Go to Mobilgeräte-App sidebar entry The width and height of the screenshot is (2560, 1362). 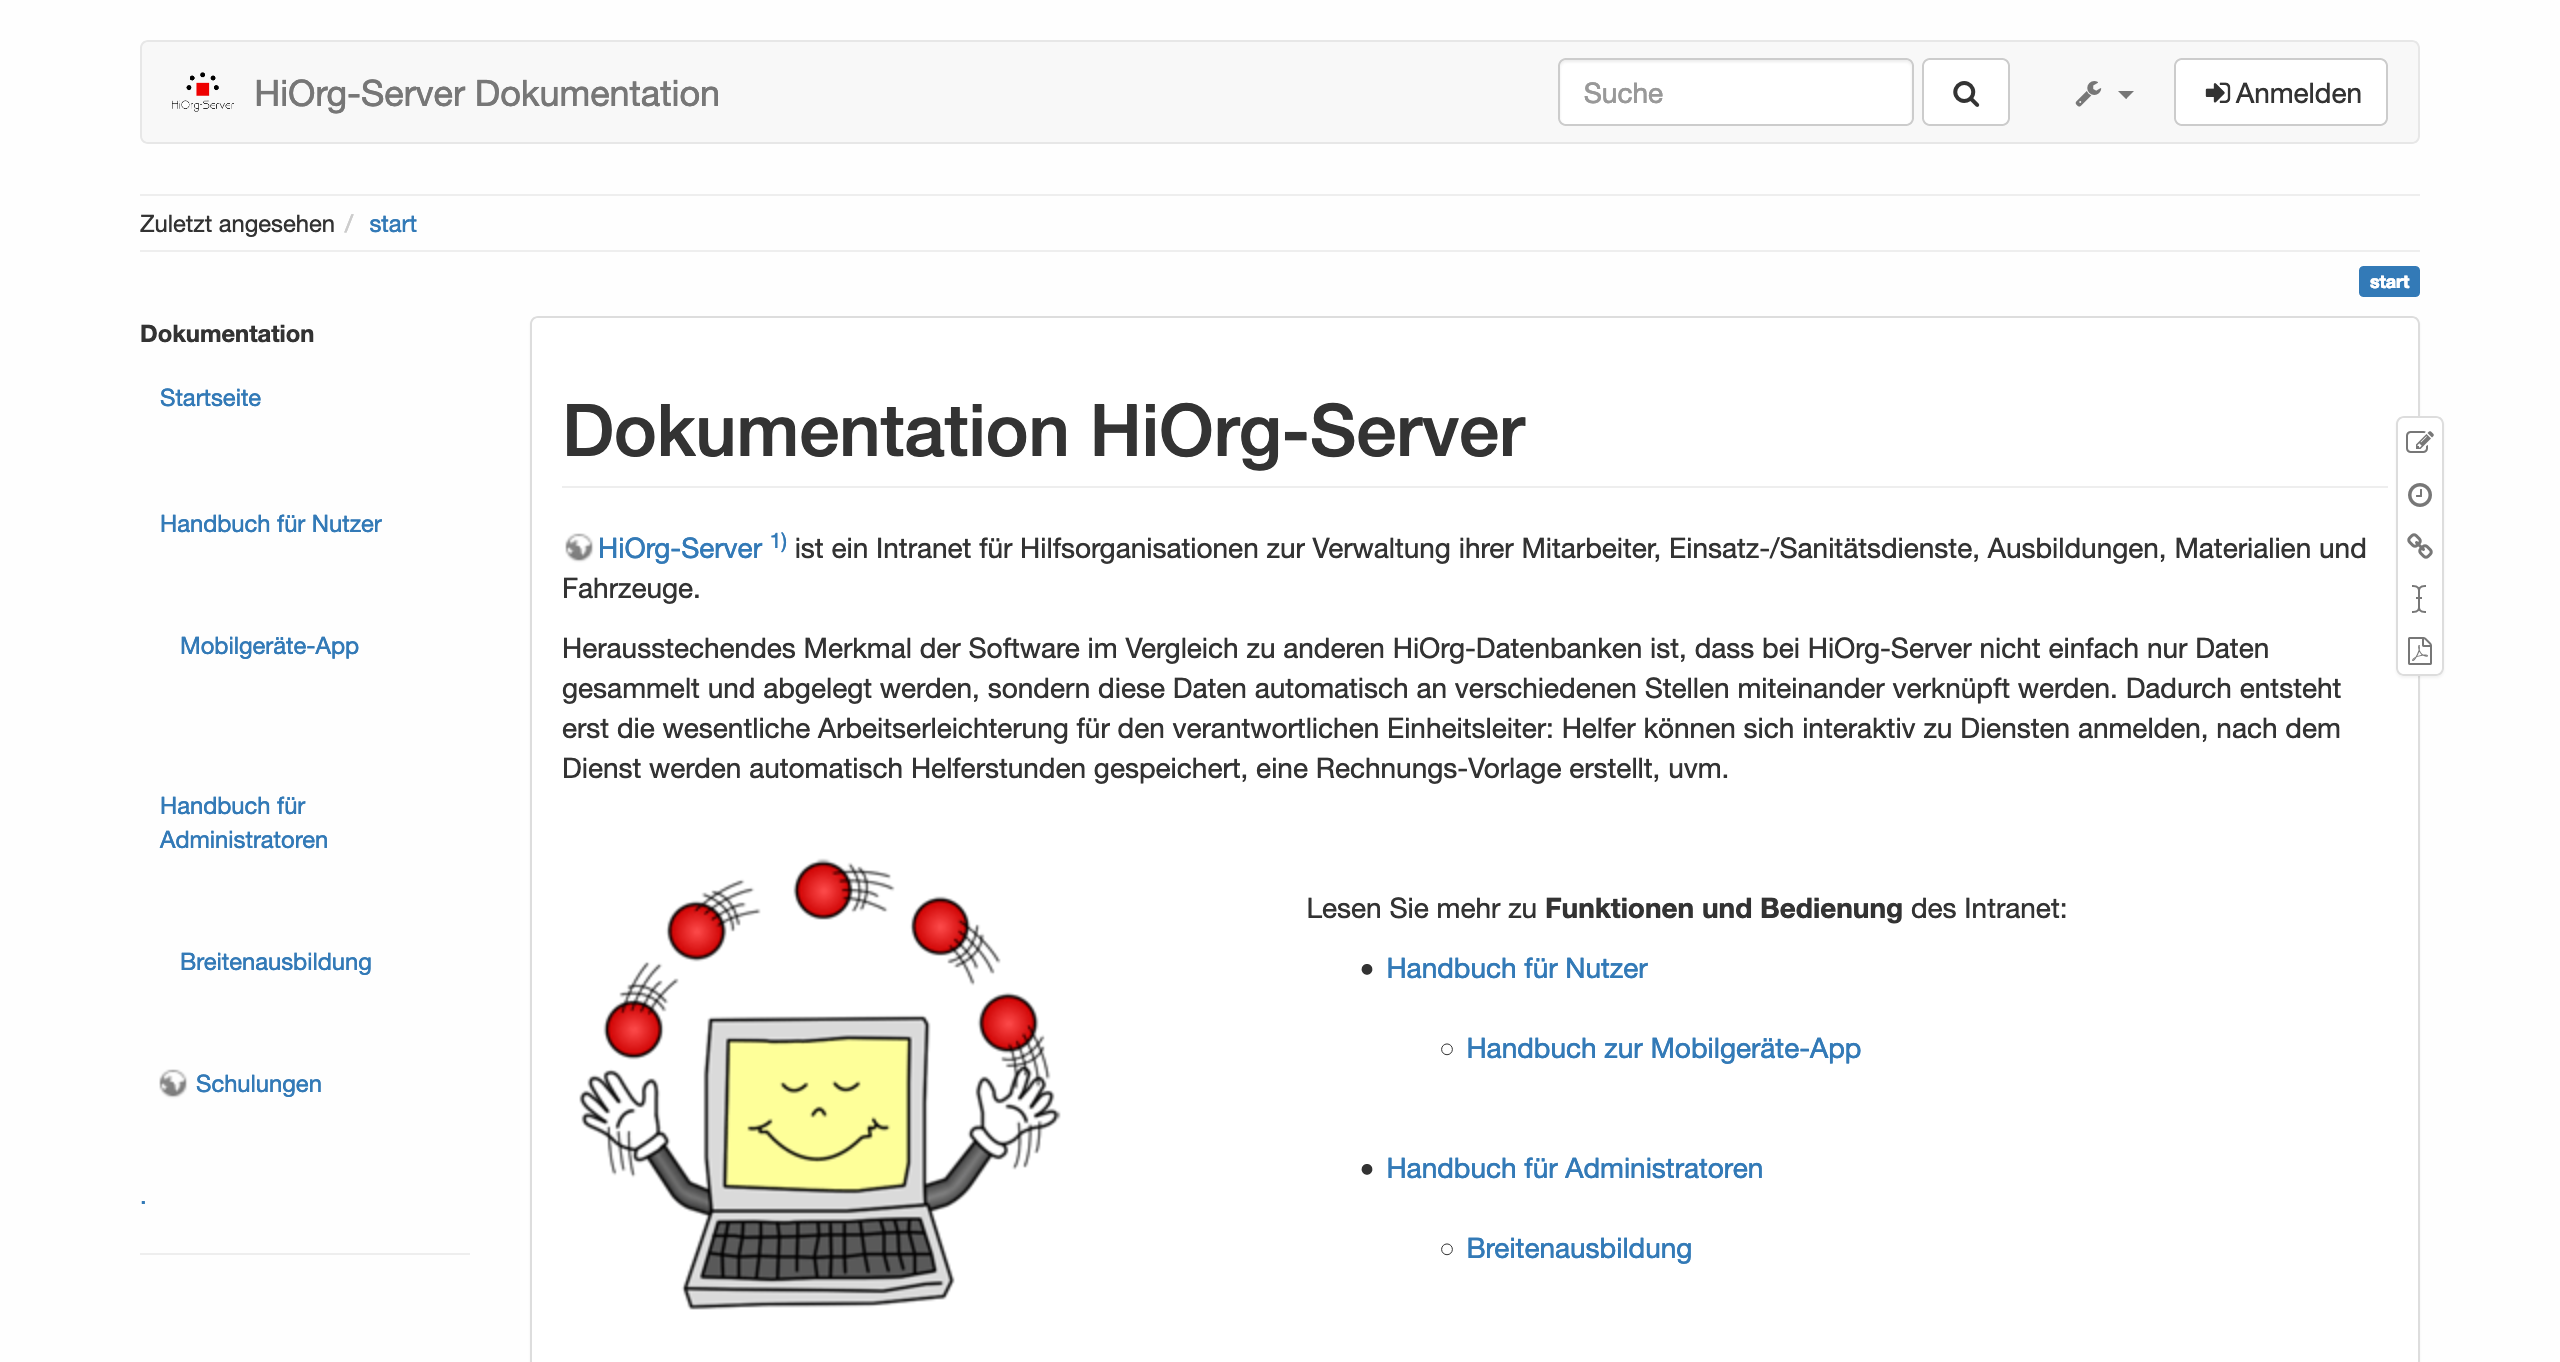[x=269, y=646]
